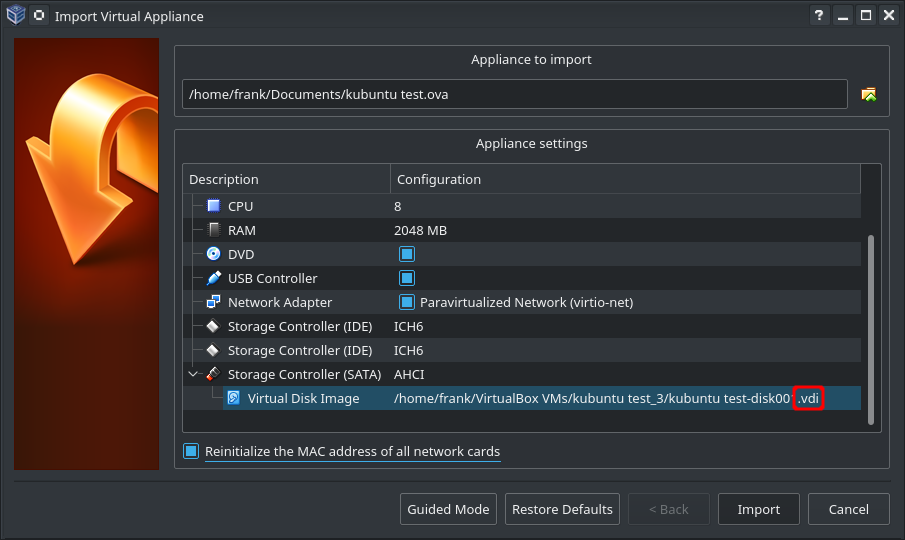The height and width of the screenshot is (540, 905).
Task: Click the Reinitialize the MAC address label
Action: click(353, 452)
